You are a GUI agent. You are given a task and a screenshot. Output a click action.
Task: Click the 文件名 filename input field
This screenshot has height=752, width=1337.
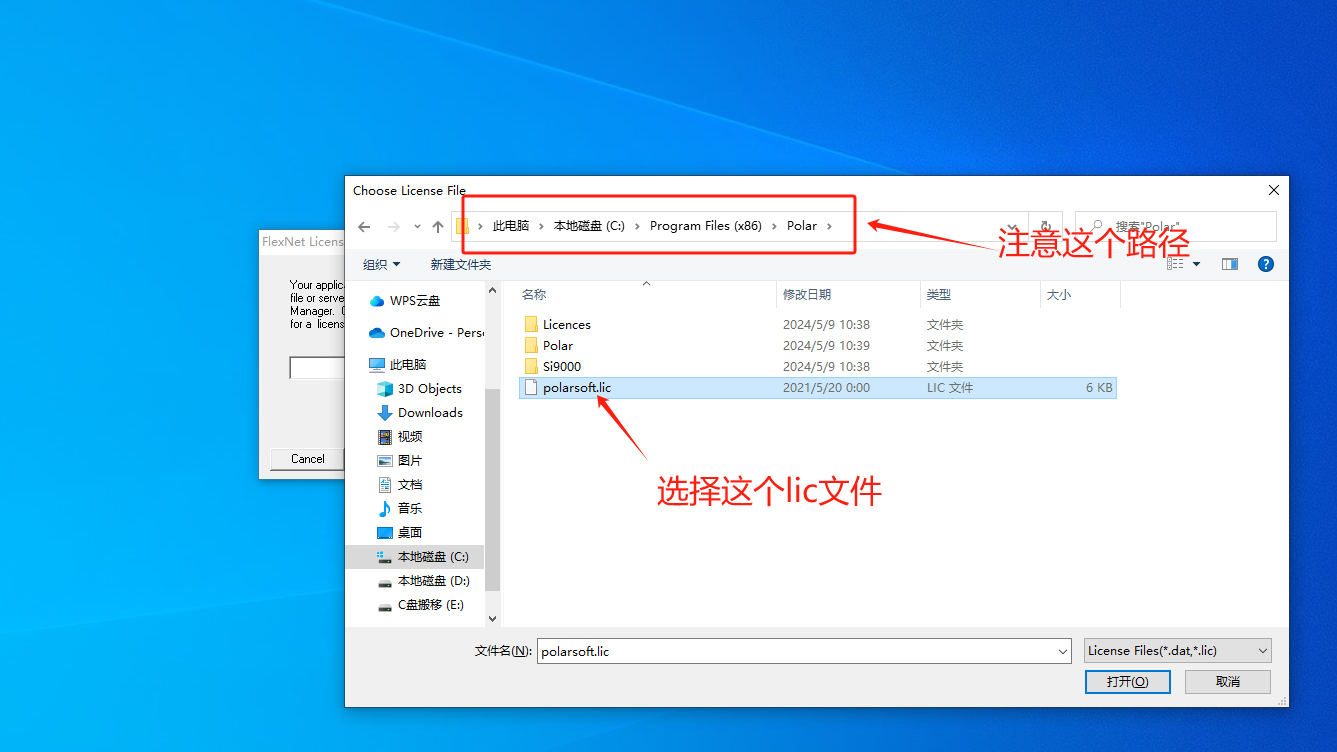pyautogui.click(x=796, y=651)
